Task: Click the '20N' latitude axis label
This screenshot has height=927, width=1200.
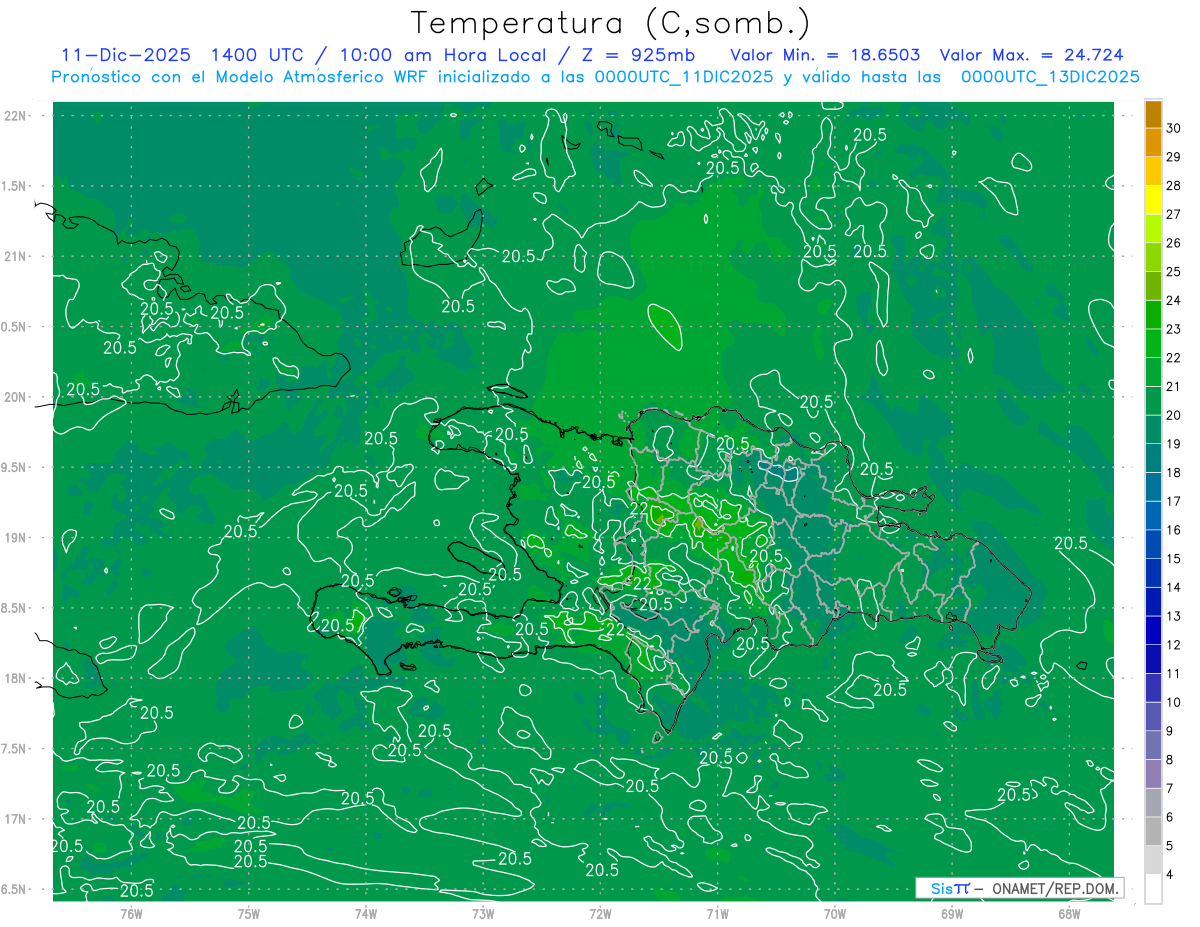Action: [x=16, y=397]
